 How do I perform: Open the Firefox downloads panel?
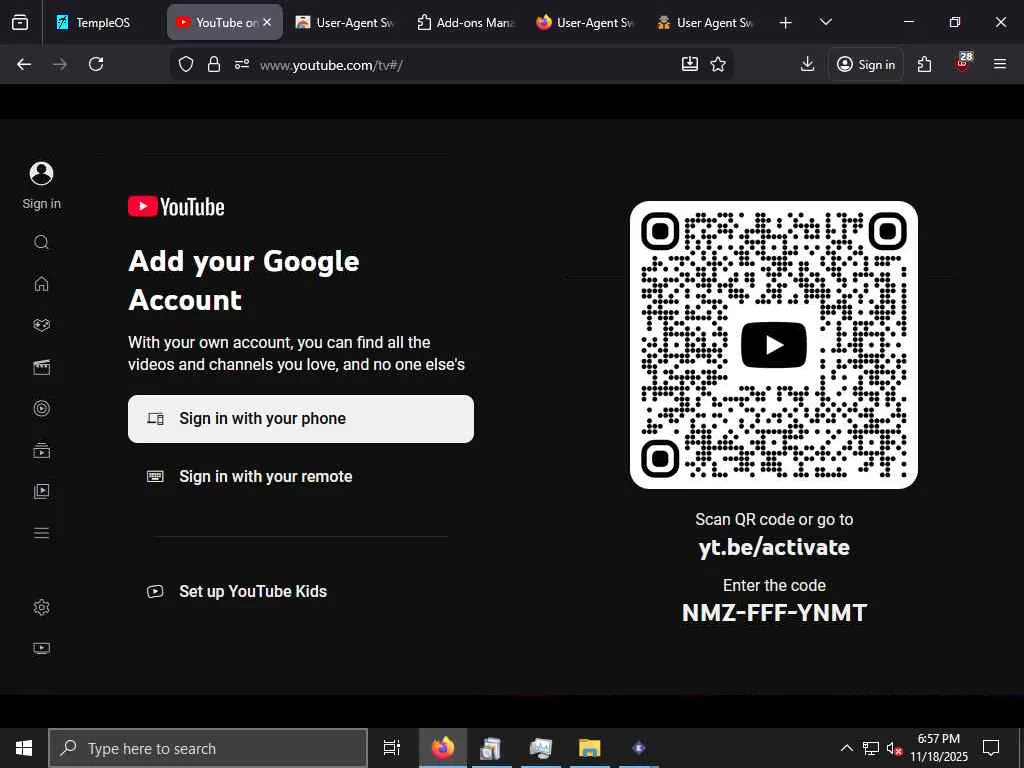point(807,64)
